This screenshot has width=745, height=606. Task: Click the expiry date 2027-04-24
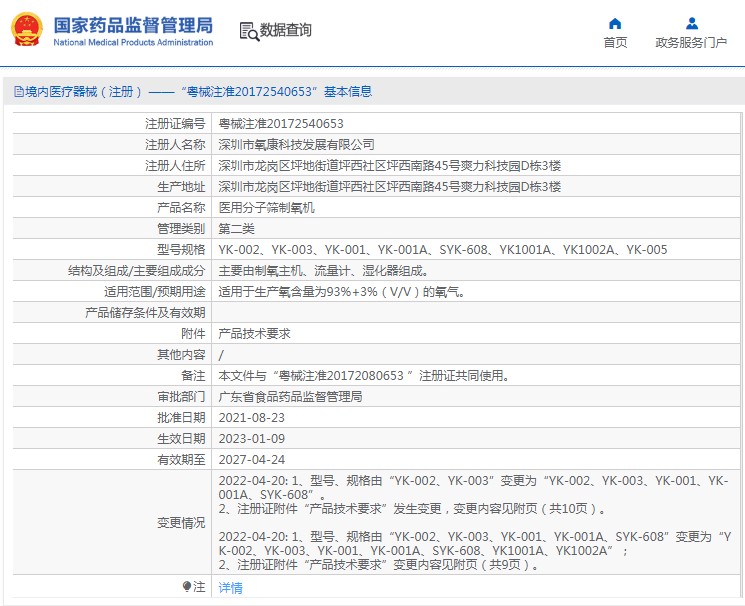(x=251, y=460)
